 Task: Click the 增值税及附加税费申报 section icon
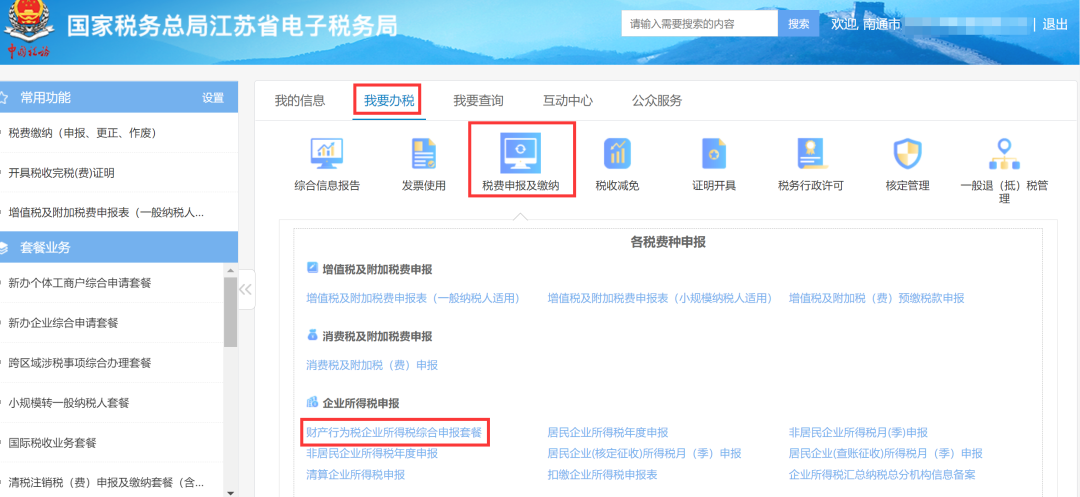312,268
